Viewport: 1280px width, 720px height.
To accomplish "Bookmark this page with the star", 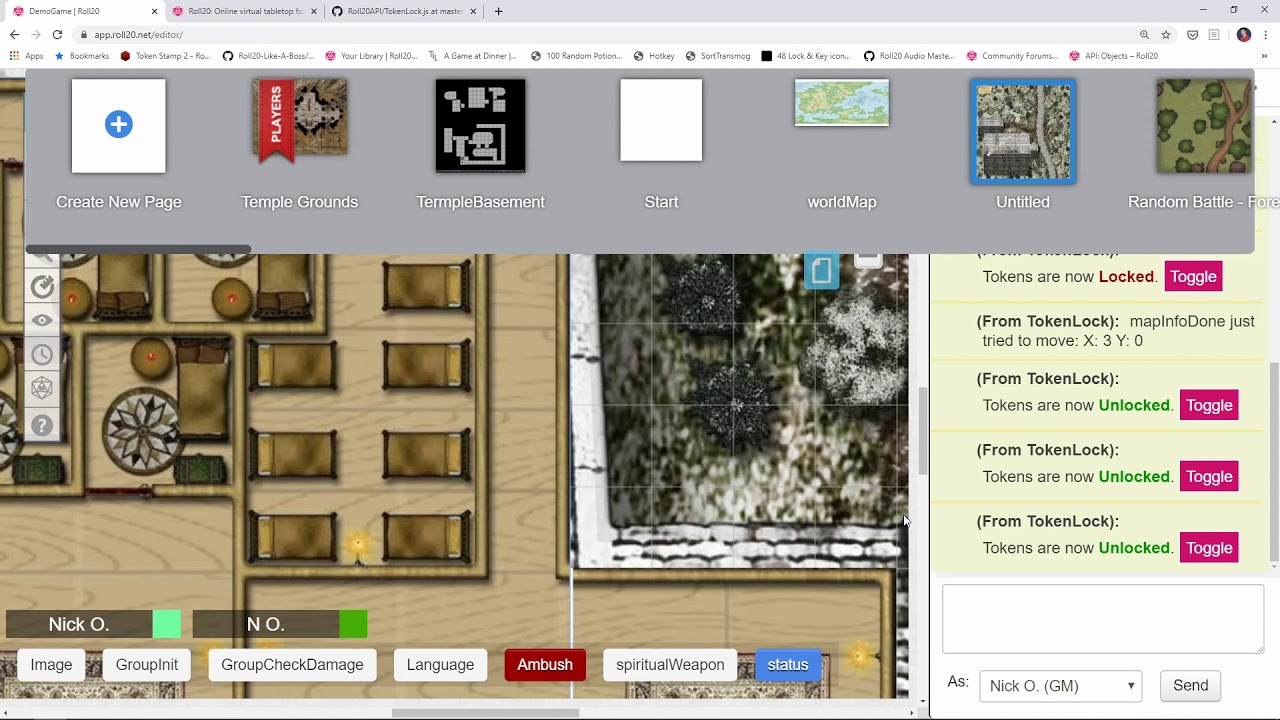I will (1166, 34).
